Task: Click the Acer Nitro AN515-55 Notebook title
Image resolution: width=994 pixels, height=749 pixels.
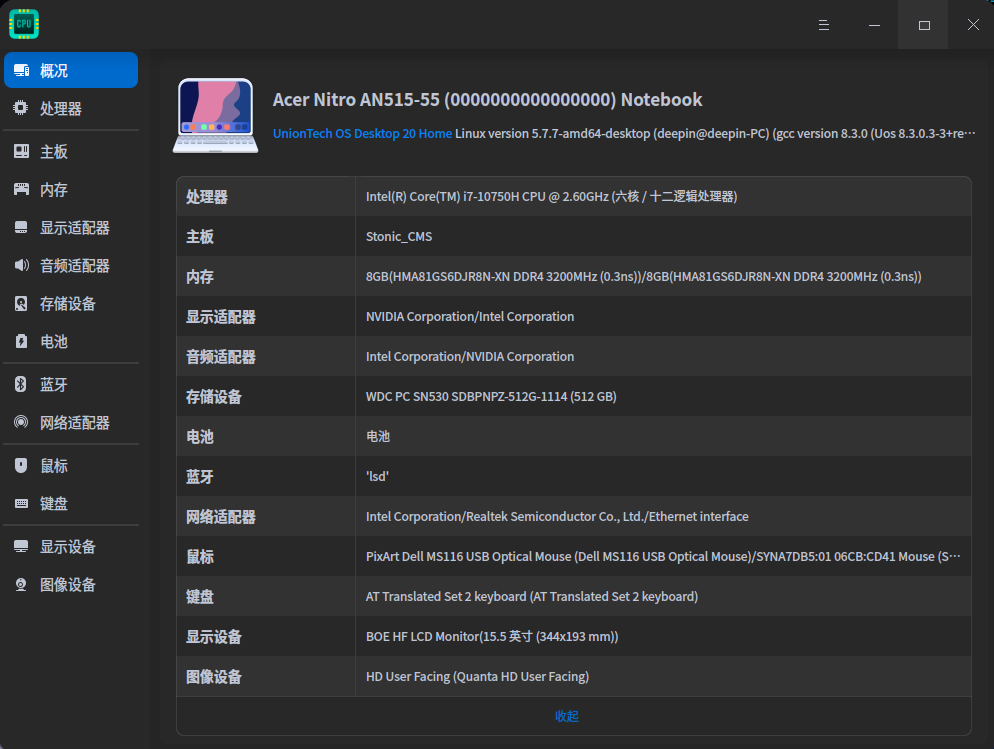Action: [487, 99]
